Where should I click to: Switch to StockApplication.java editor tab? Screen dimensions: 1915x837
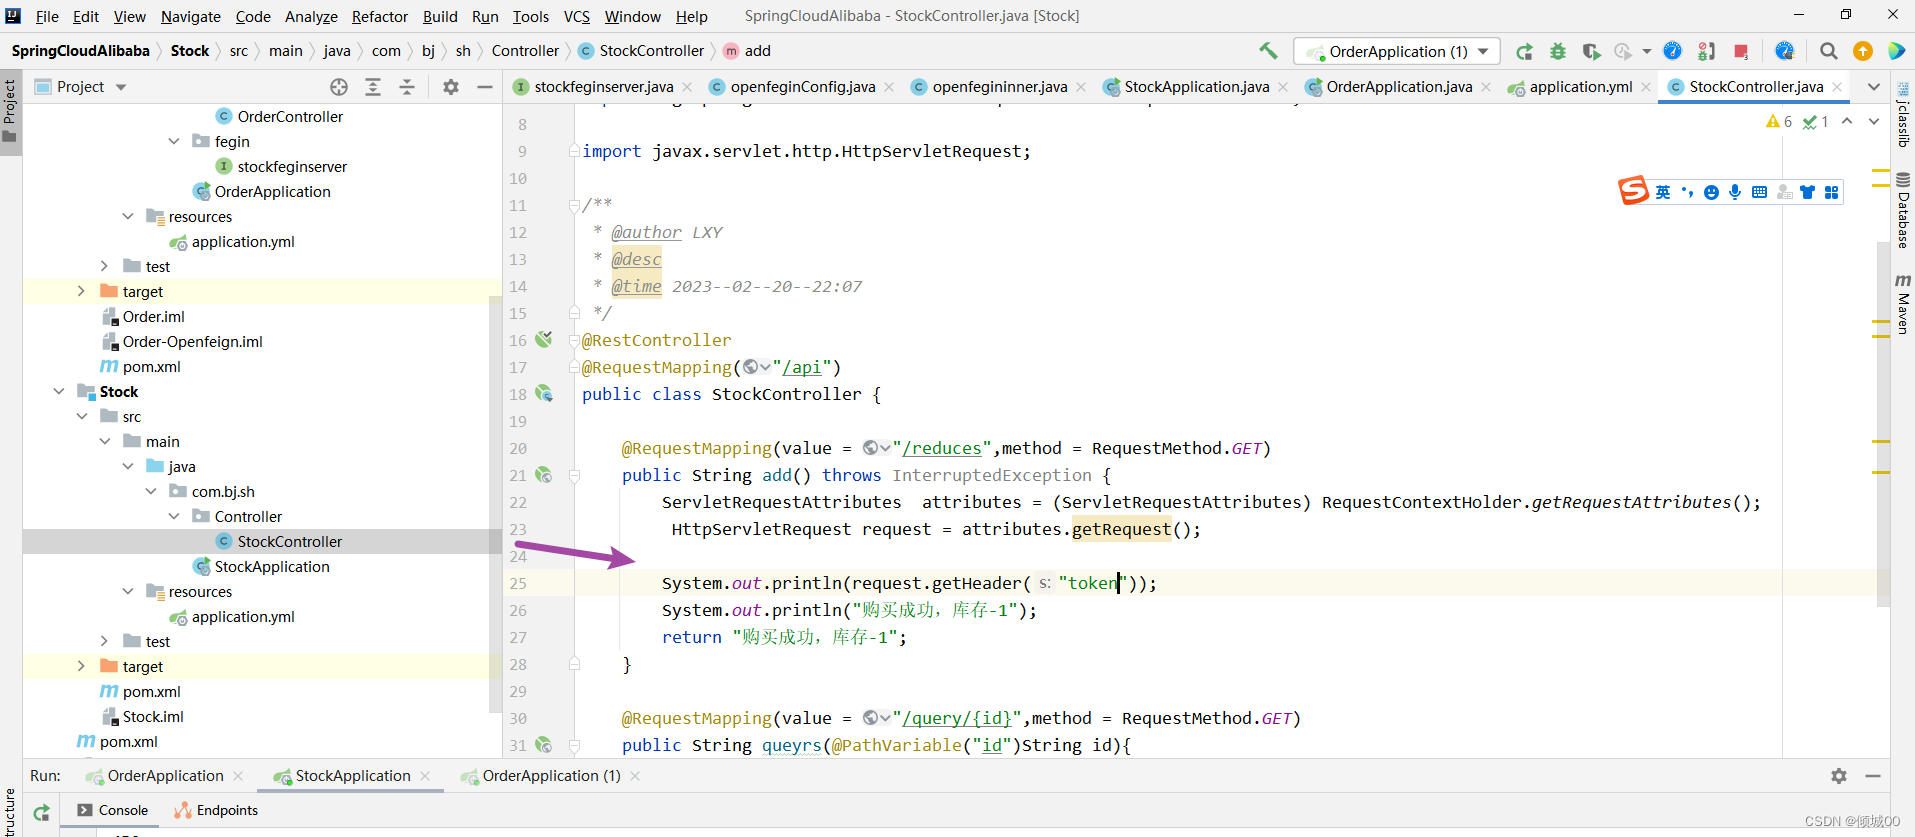coord(1196,87)
